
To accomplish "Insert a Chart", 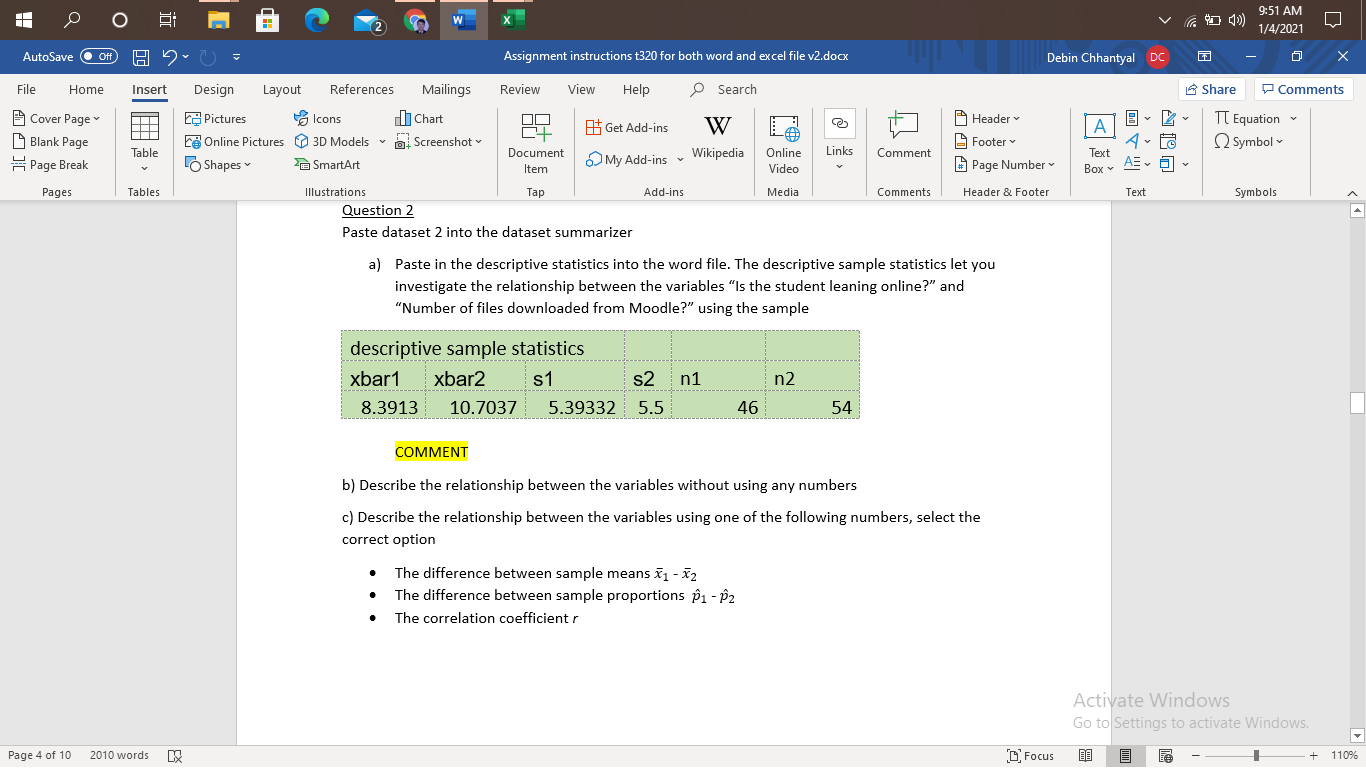I will point(419,118).
